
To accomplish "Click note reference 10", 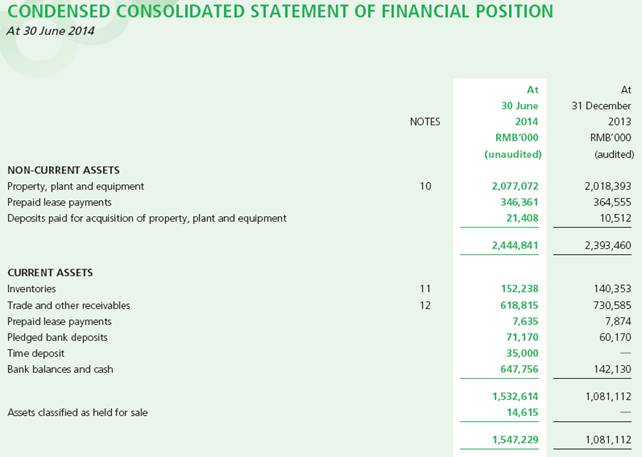I will pyautogui.click(x=426, y=186).
